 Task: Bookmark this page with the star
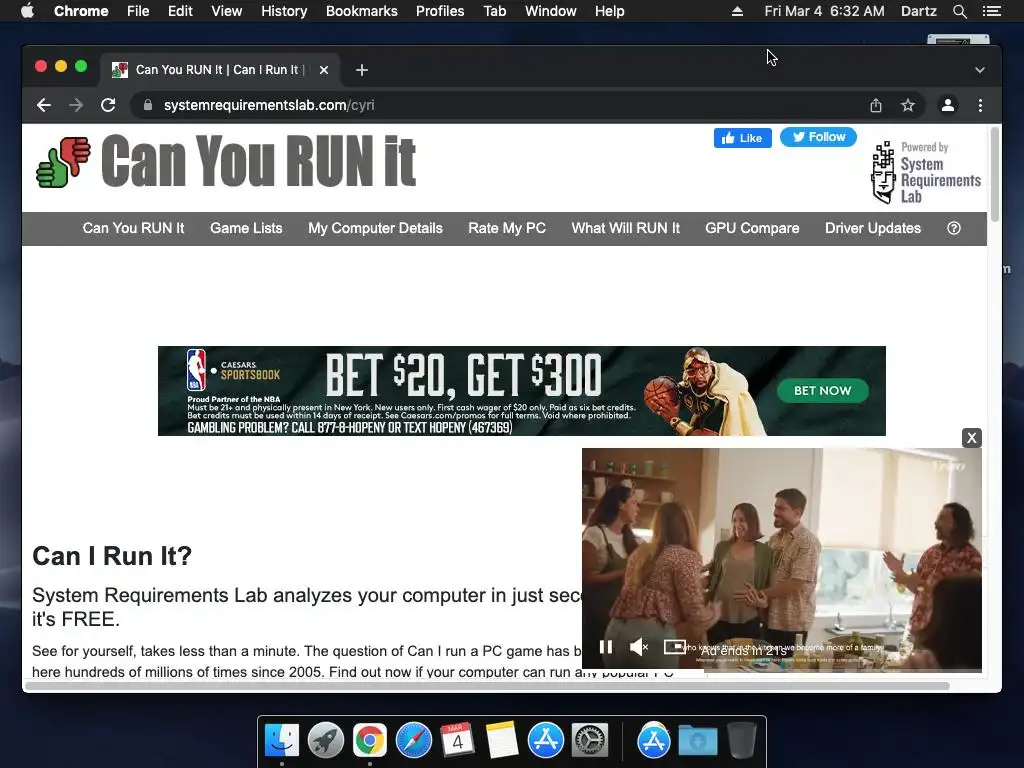pos(908,105)
